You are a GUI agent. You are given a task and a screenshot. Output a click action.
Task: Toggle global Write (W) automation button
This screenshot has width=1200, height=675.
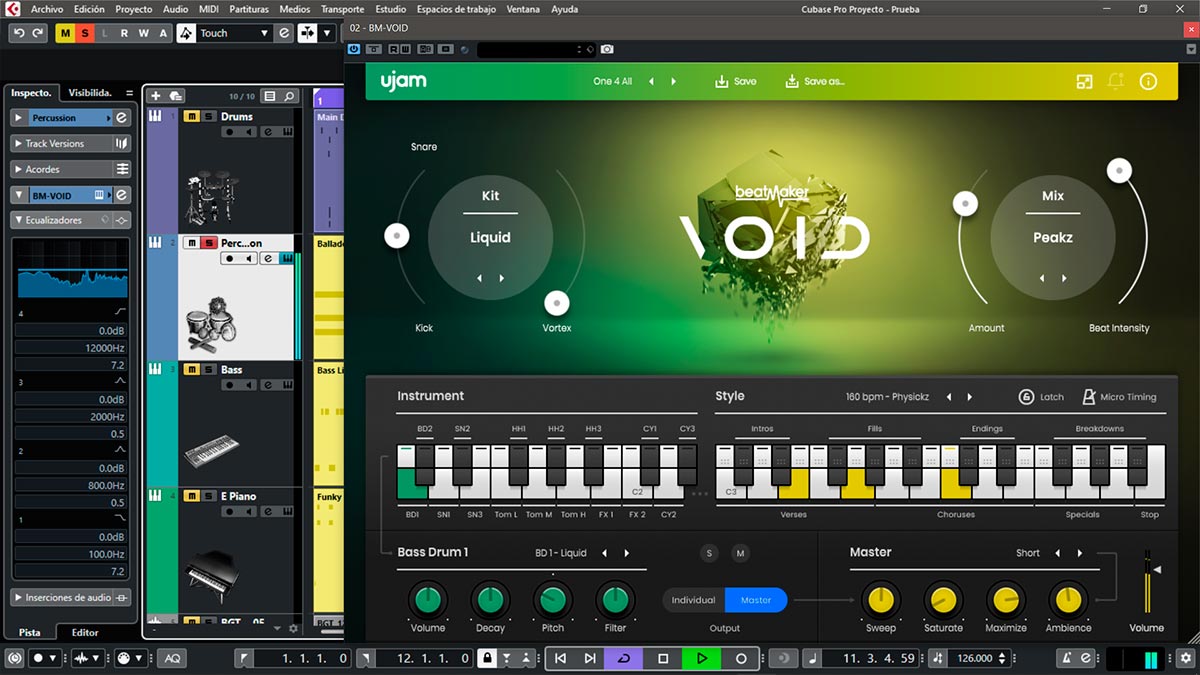(143, 33)
